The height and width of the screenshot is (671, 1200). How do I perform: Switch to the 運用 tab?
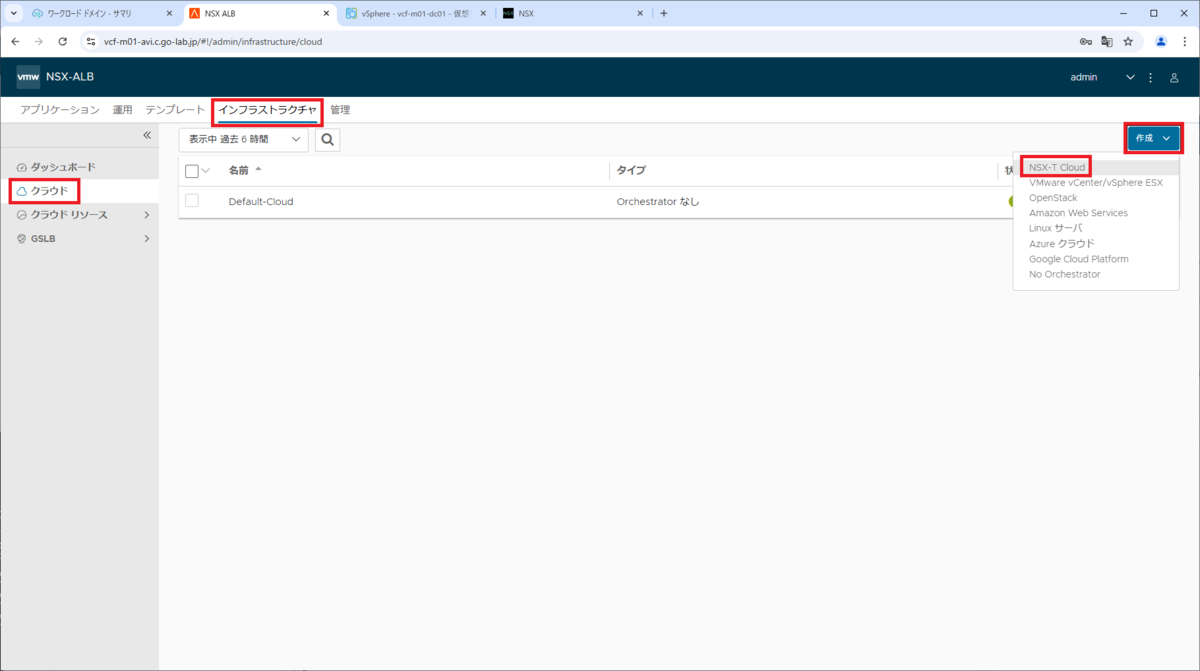pos(122,110)
